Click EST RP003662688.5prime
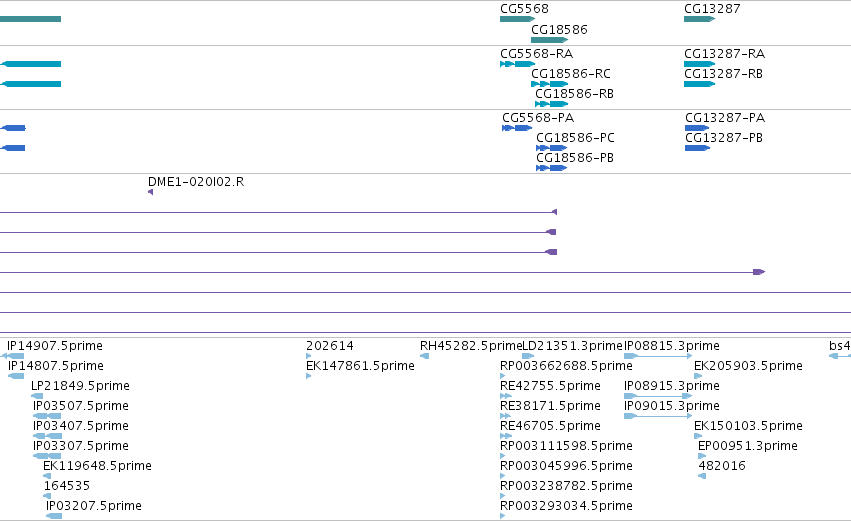 click(503, 376)
